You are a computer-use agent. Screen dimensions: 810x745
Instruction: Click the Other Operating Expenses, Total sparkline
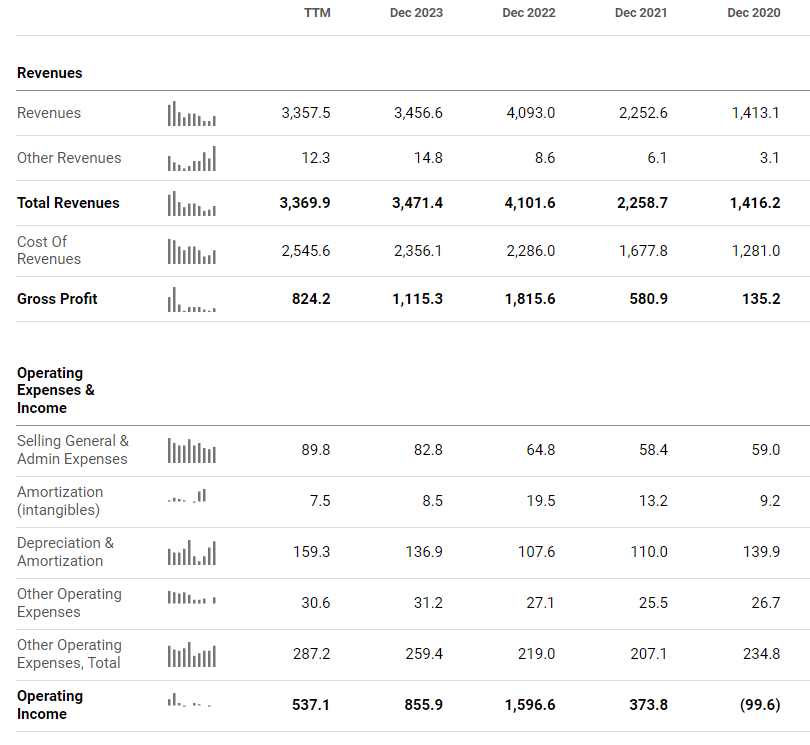coord(191,656)
